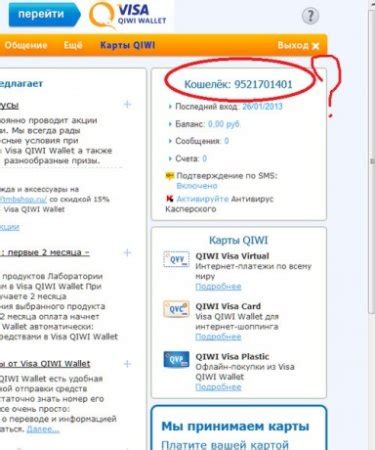
Task: Expand the 'от Visa QIWI Wallet' section plus
Action: click(x=127, y=364)
